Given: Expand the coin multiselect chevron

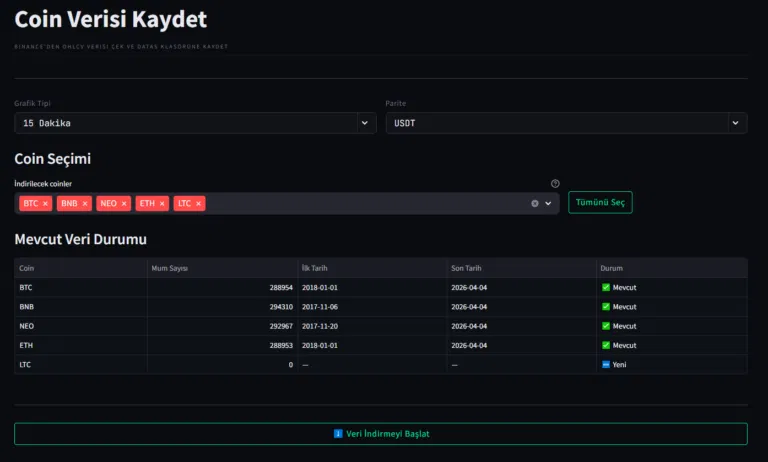Looking at the screenshot, I should coord(548,203).
